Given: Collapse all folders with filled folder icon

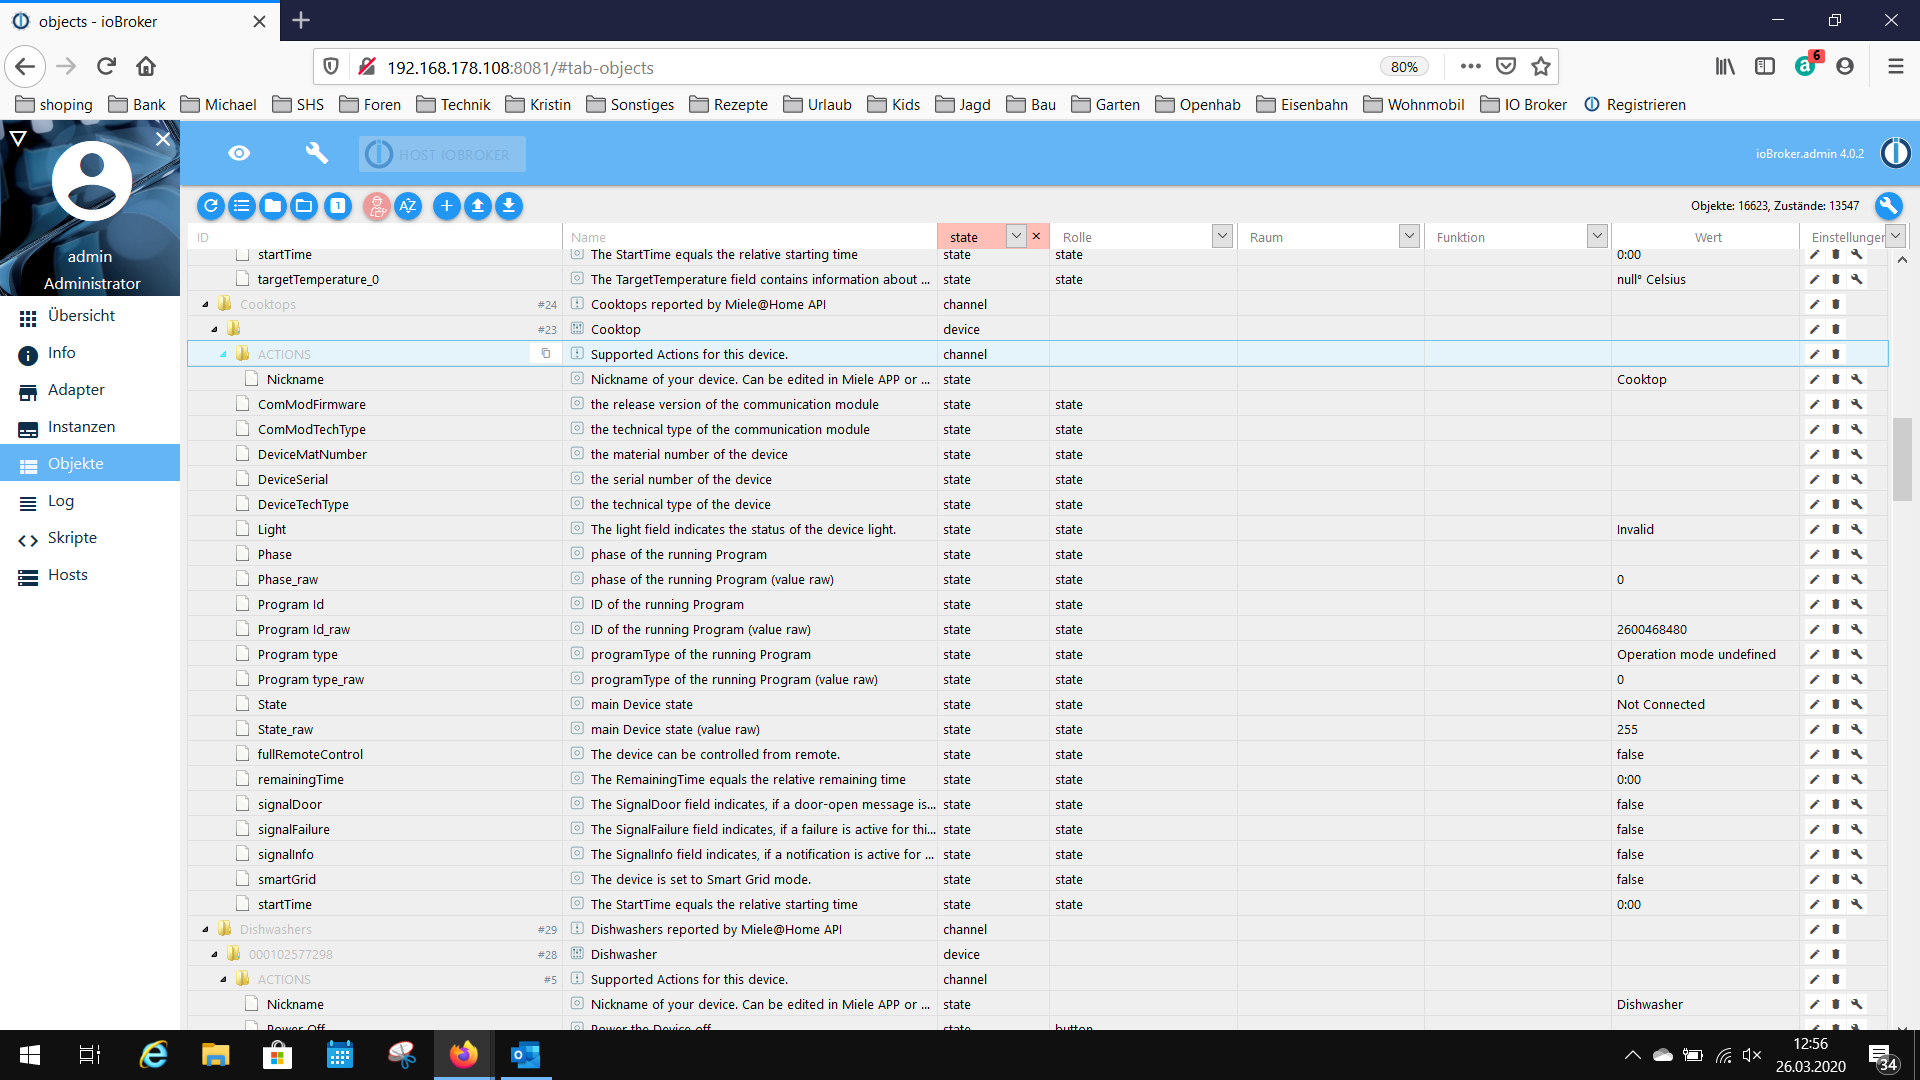Looking at the screenshot, I should point(273,206).
